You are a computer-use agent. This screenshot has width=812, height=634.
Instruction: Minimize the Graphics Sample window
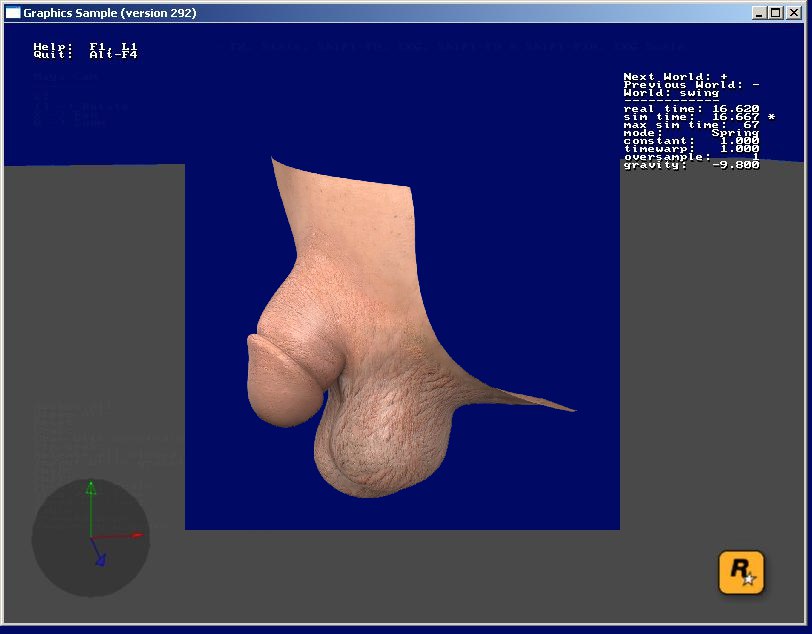(759, 13)
